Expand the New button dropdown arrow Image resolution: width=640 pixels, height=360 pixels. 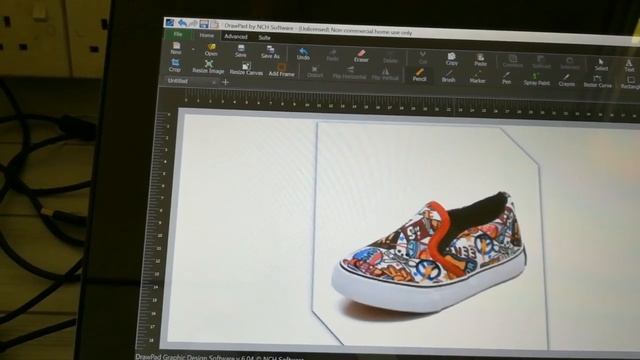[x=193, y=49]
